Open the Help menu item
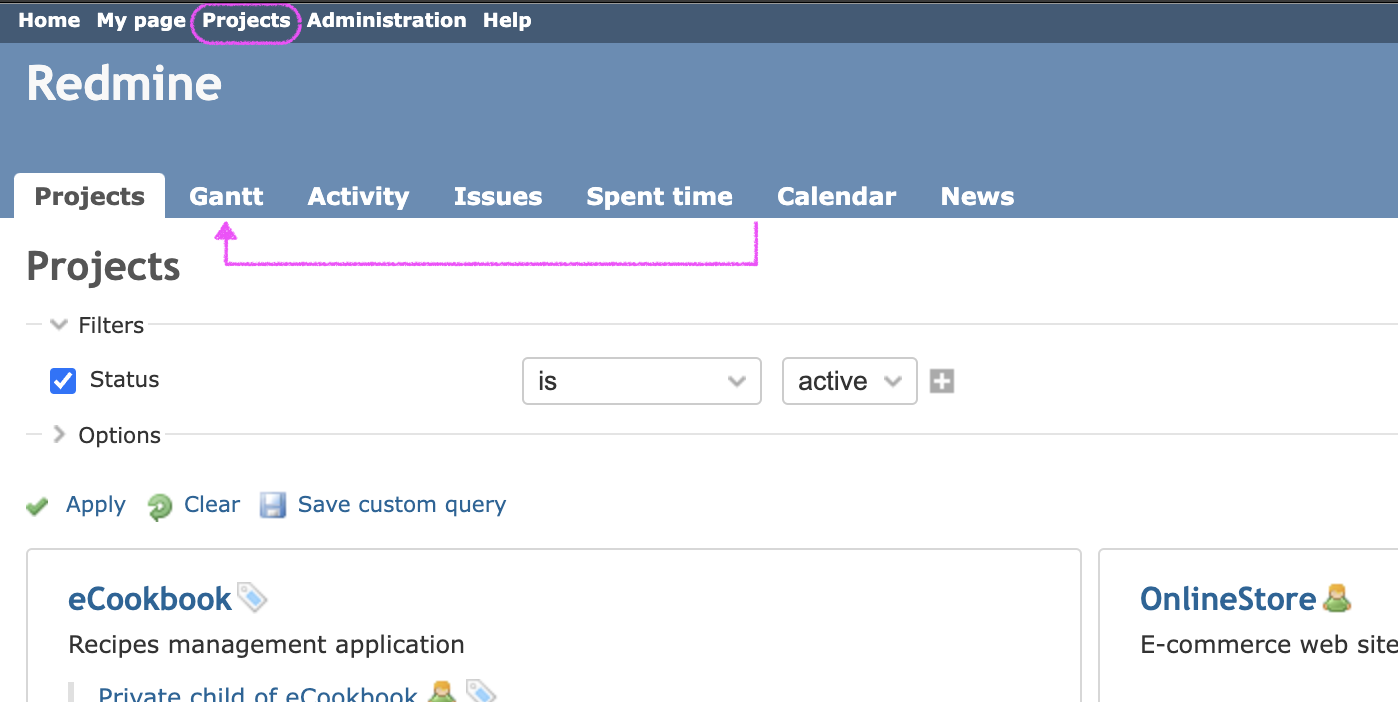 tap(507, 20)
